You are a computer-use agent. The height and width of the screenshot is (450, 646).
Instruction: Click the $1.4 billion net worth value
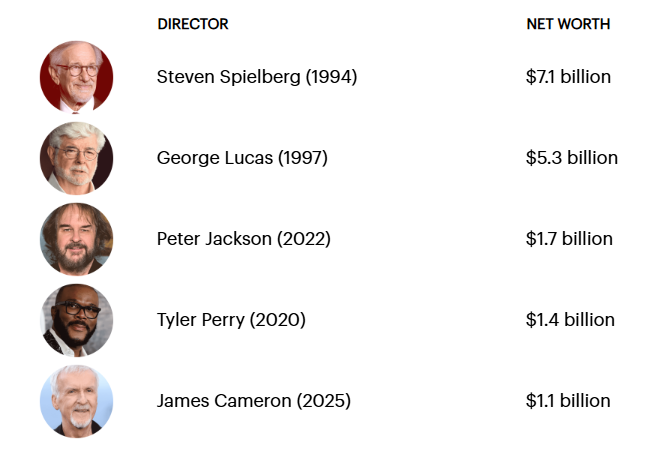click(570, 320)
